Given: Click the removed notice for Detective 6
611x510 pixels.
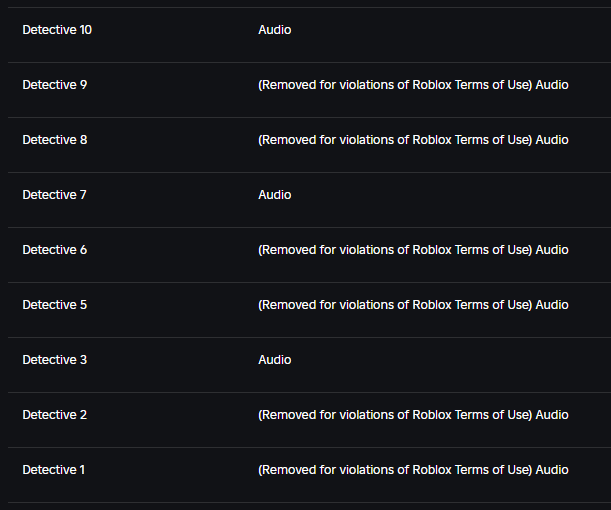Looking at the screenshot, I should coord(395,250).
